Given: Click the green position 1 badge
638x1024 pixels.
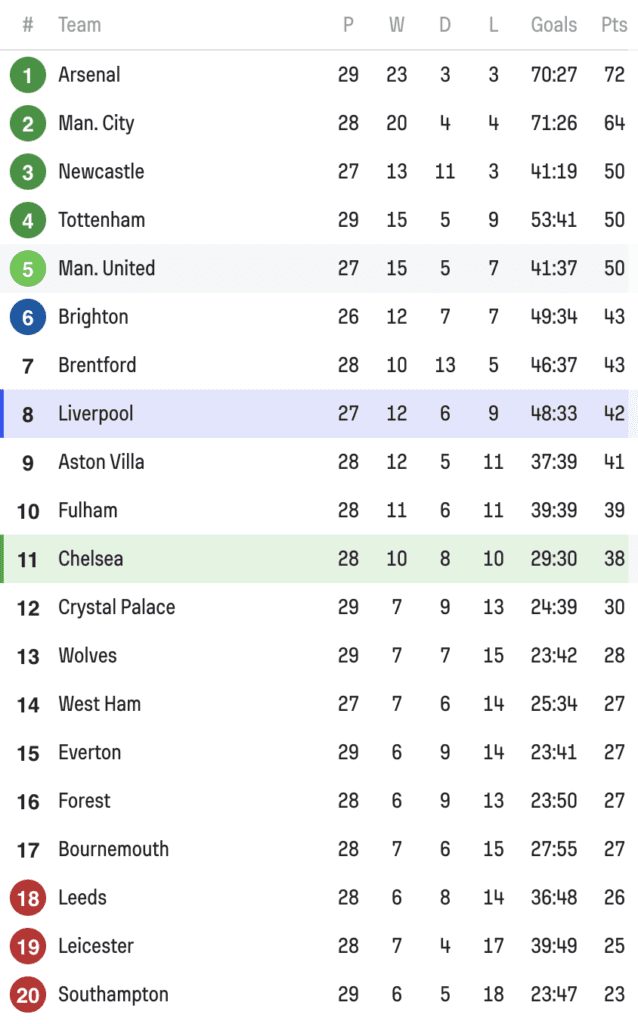Looking at the screenshot, I should point(28,75).
